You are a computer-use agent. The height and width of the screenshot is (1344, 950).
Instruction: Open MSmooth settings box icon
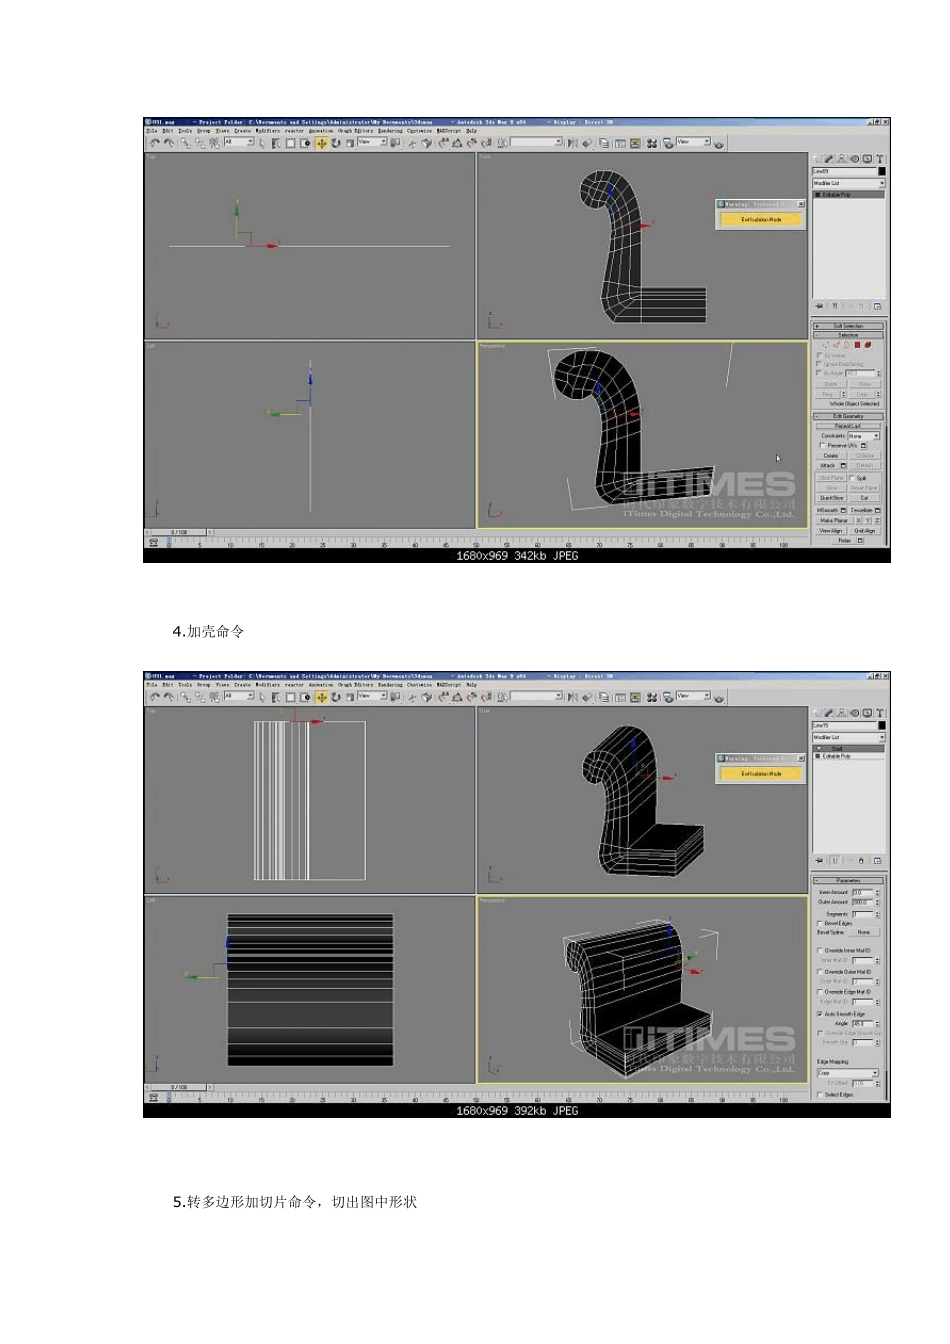(x=843, y=510)
